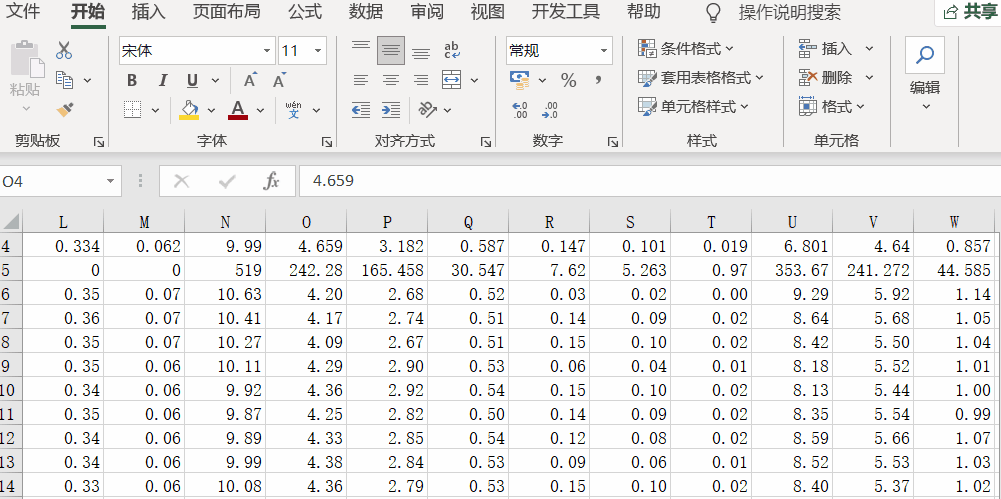Increase decimal places

[520, 110]
